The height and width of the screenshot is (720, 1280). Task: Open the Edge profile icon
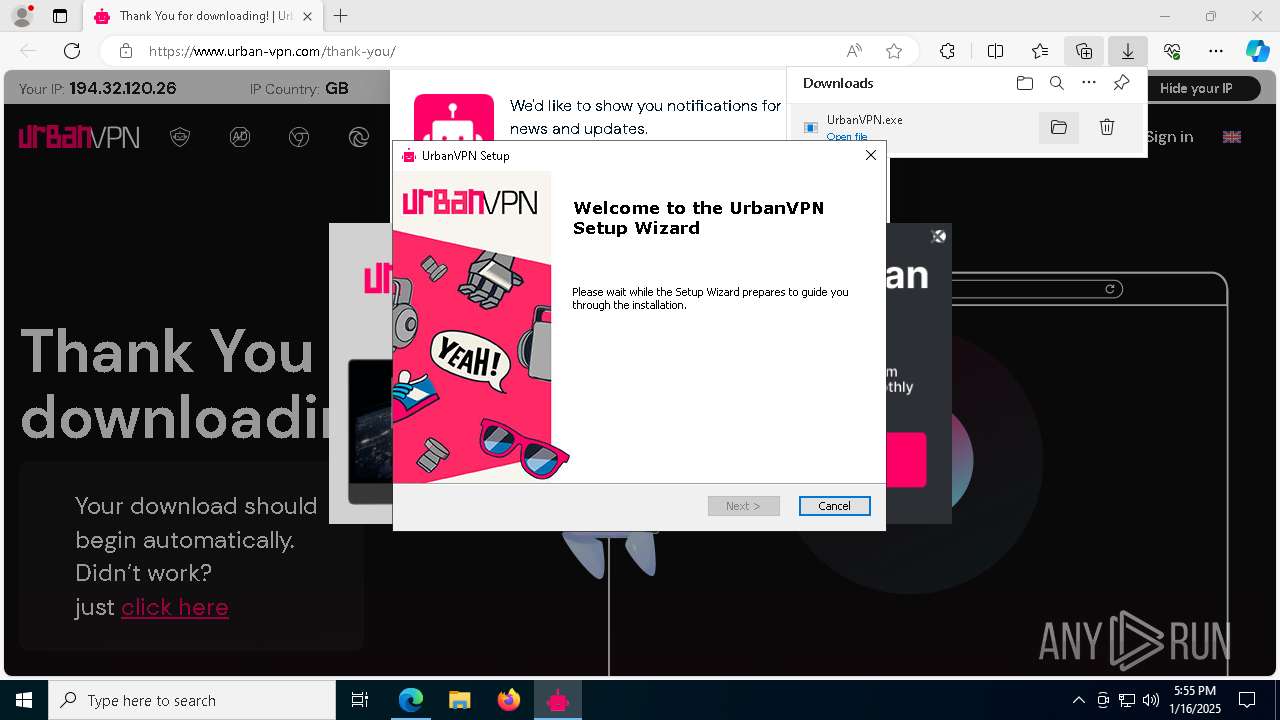(21, 16)
